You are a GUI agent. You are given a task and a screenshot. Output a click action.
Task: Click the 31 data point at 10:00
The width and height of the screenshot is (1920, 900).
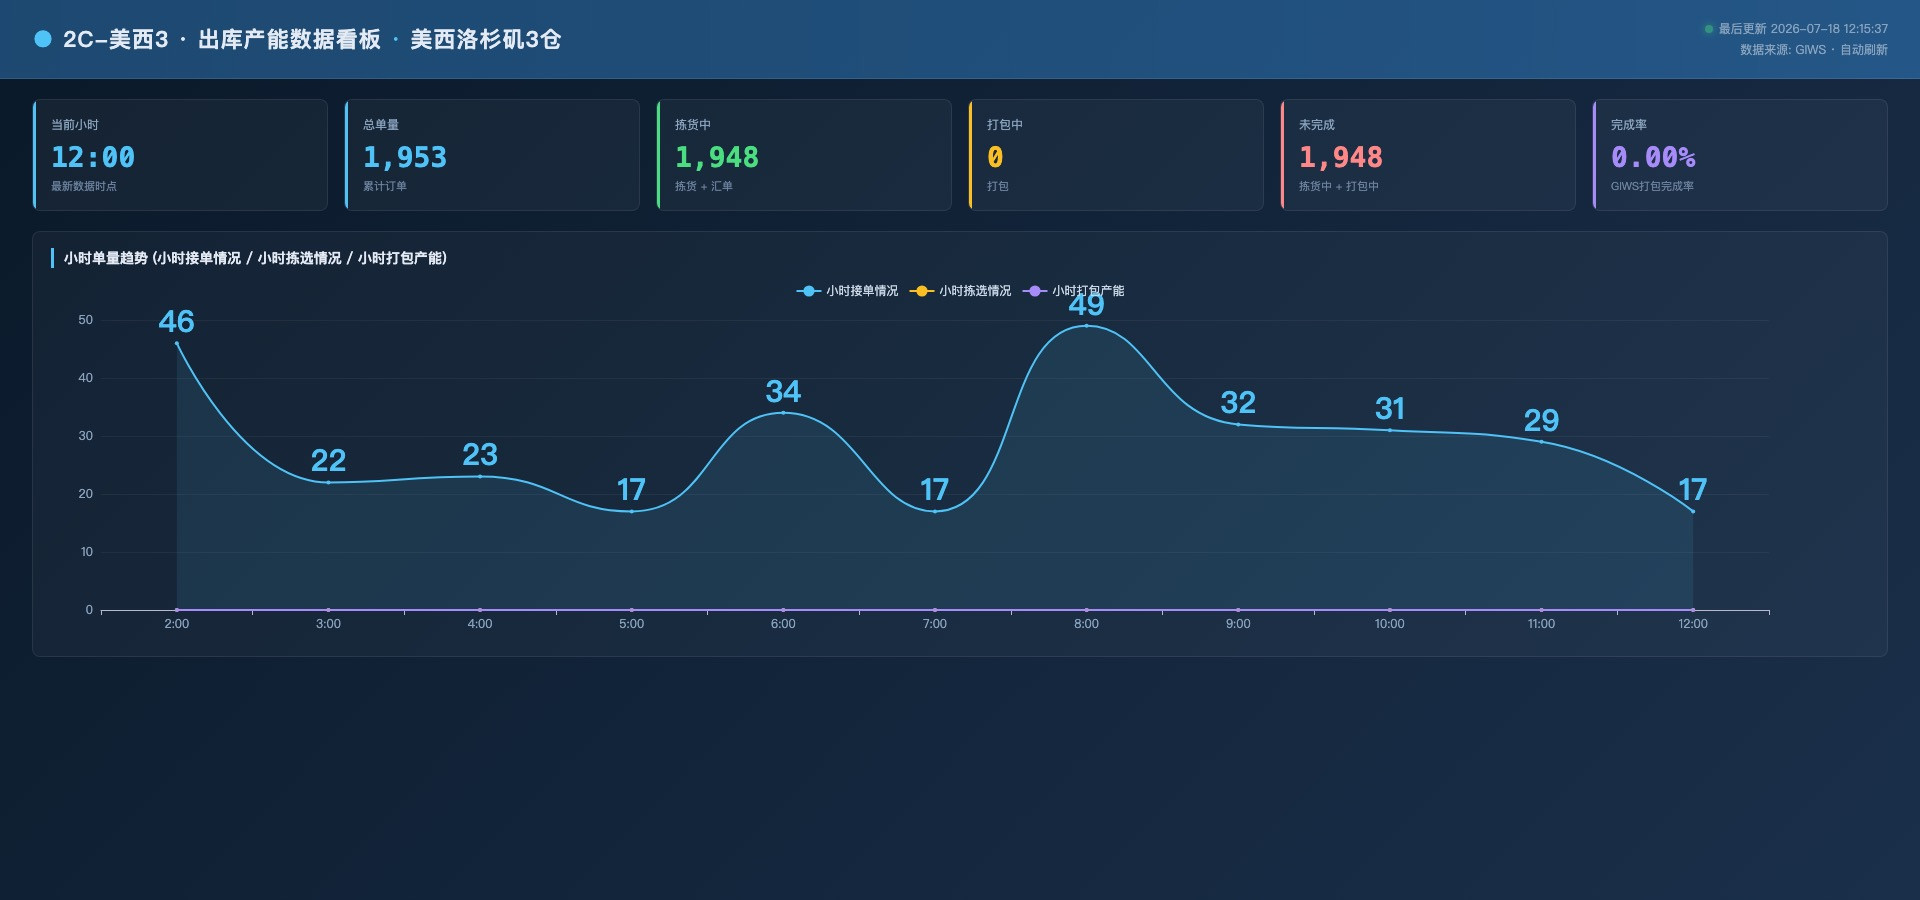pyautogui.click(x=1389, y=430)
